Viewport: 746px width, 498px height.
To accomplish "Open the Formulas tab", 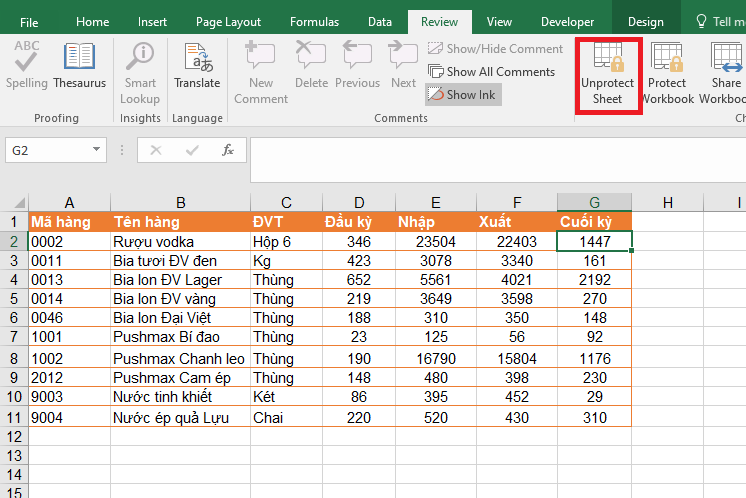I will pos(314,22).
